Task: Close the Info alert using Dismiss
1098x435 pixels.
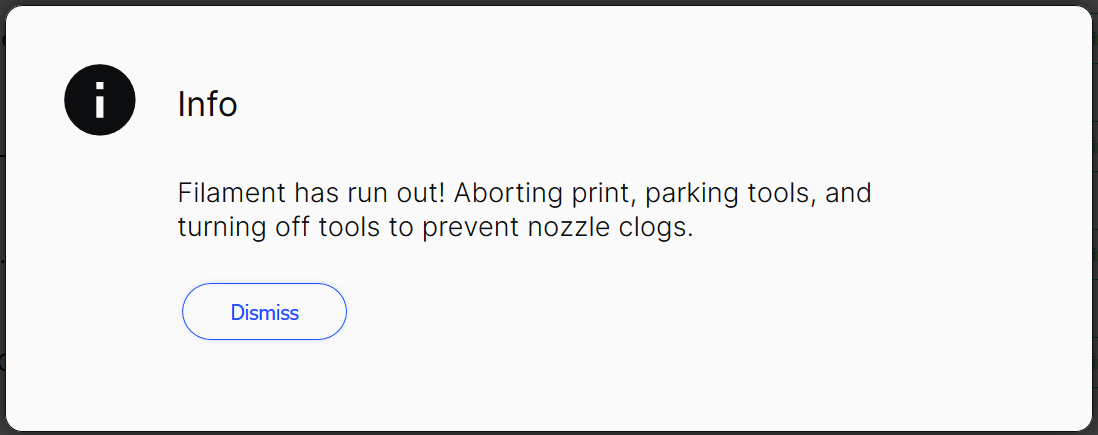Action: (x=264, y=312)
